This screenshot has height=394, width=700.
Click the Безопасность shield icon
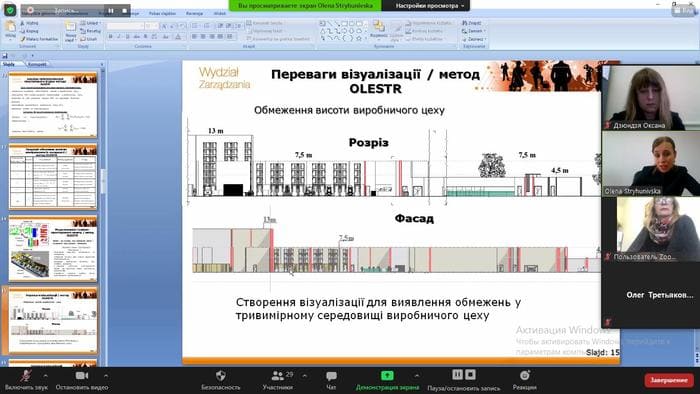coord(221,376)
